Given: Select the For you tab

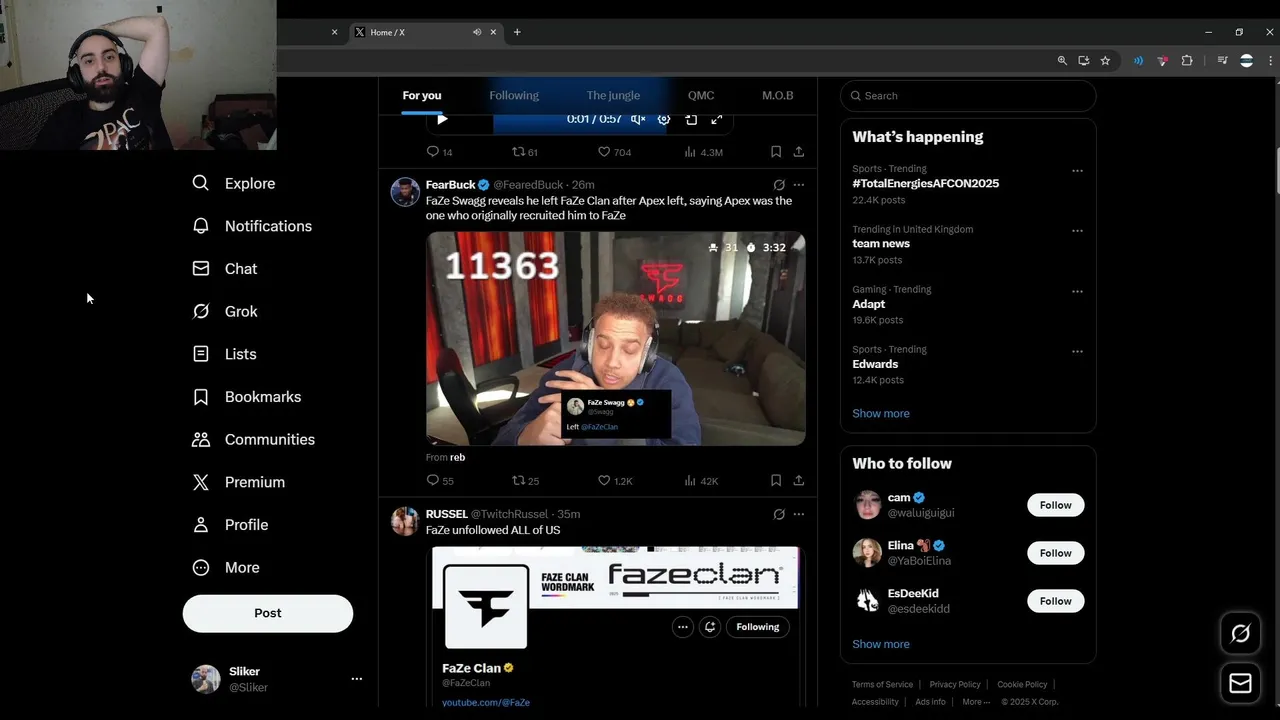Looking at the screenshot, I should tap(422, 95).
